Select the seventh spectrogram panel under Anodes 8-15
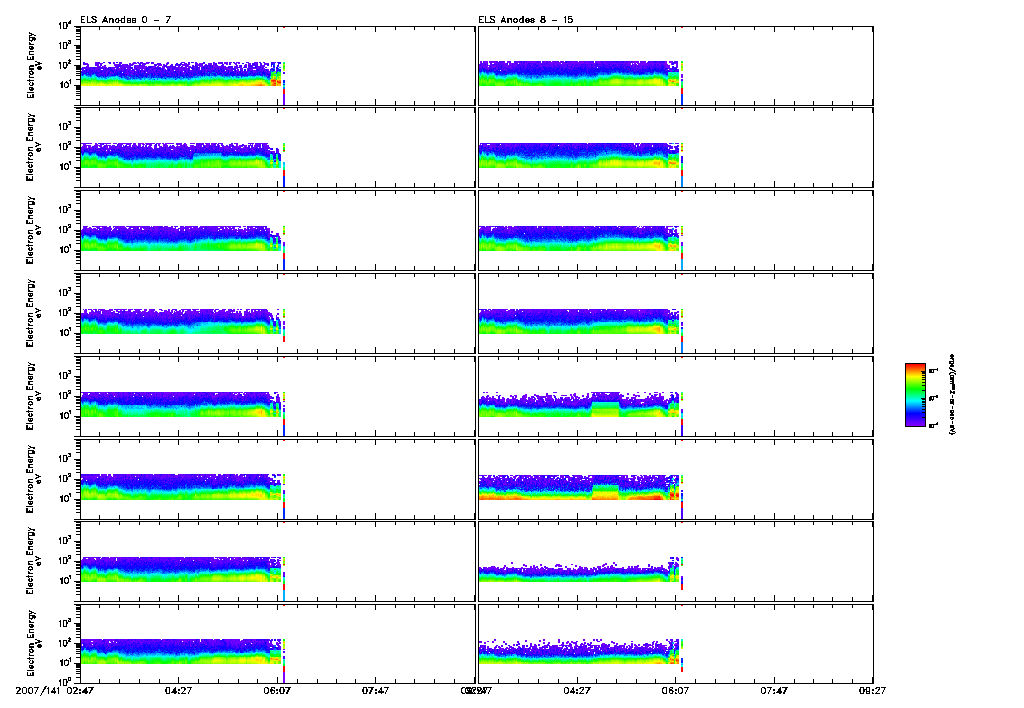The height and width of the screenshot is (708, 1024). (675, 562)
